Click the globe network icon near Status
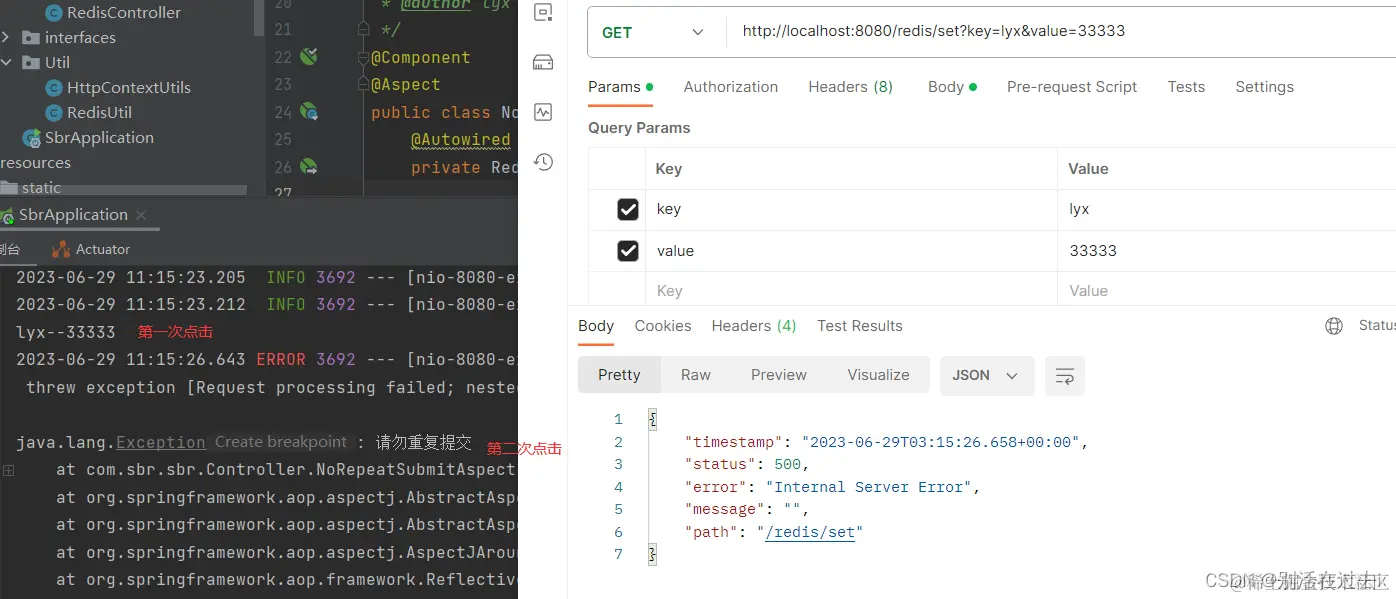Screen dimensions: 1396x599 click(1333, 326)
